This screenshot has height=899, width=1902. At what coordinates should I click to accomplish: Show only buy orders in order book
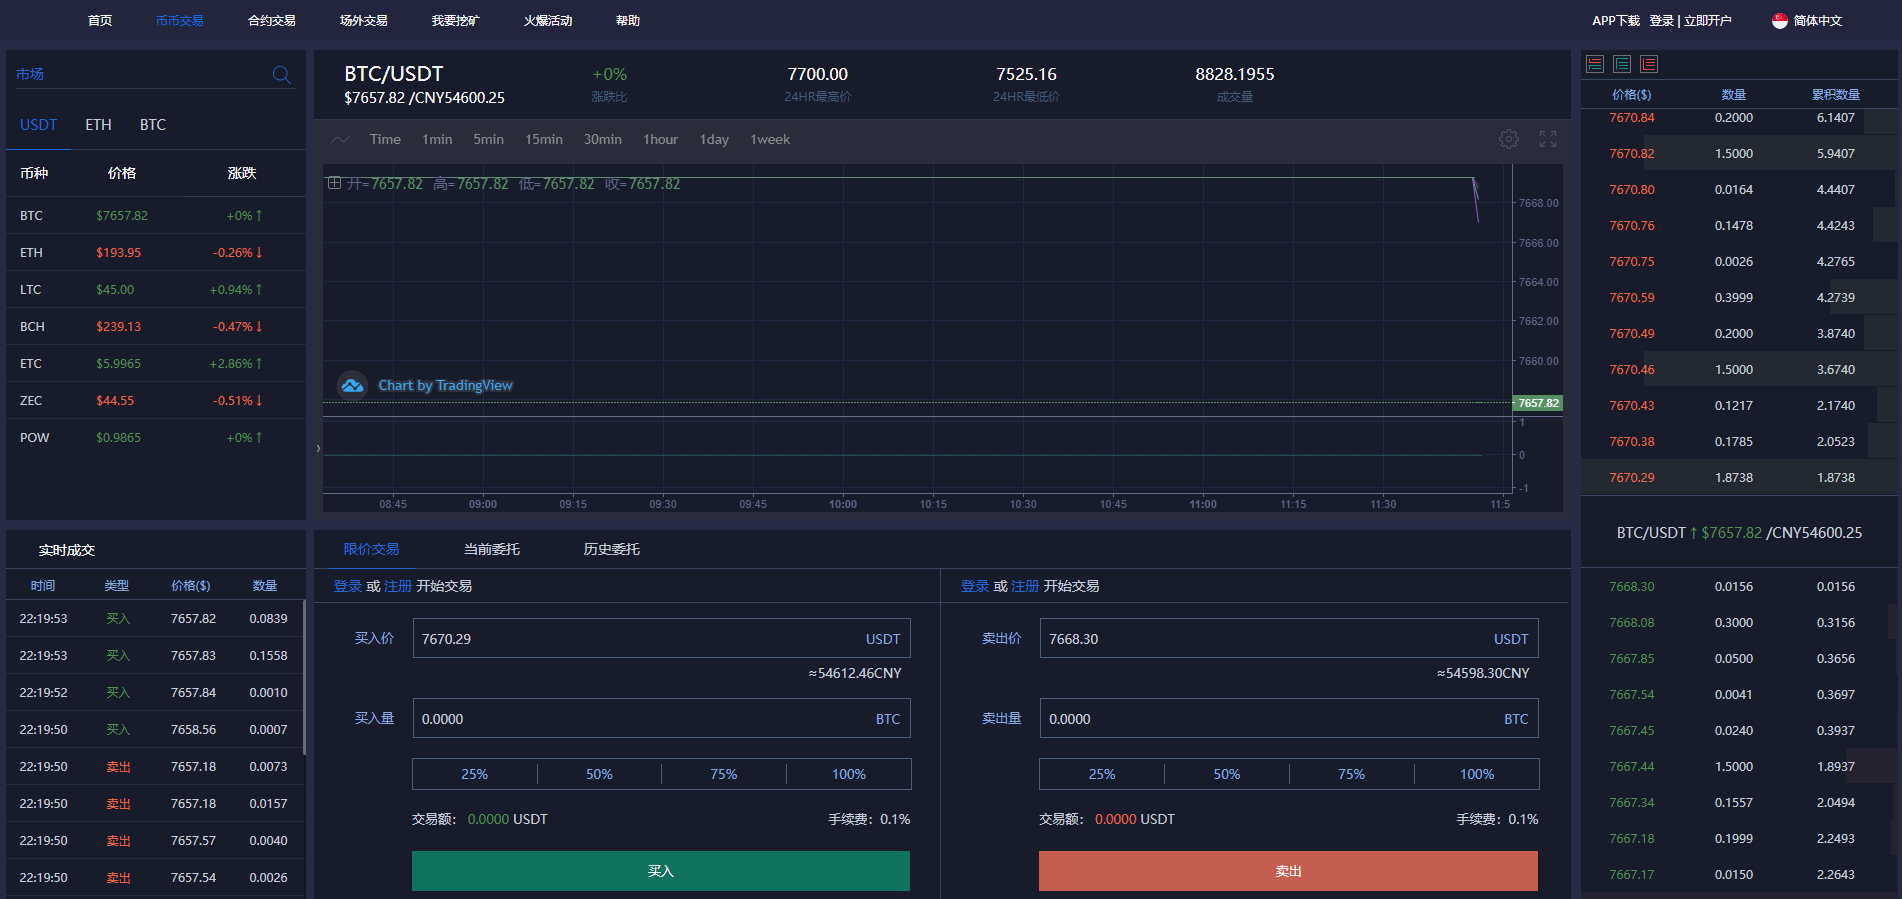pos(1622,64)
